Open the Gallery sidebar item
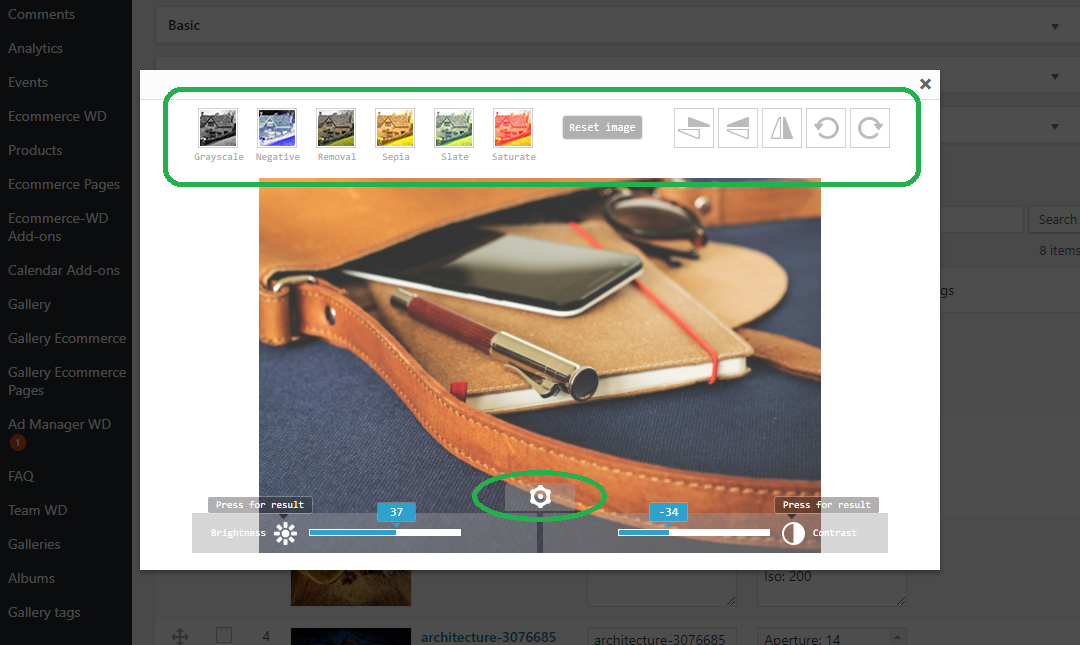Image resolution: width=1080 pixels, height=645 pixels. (x=29, y=304)
